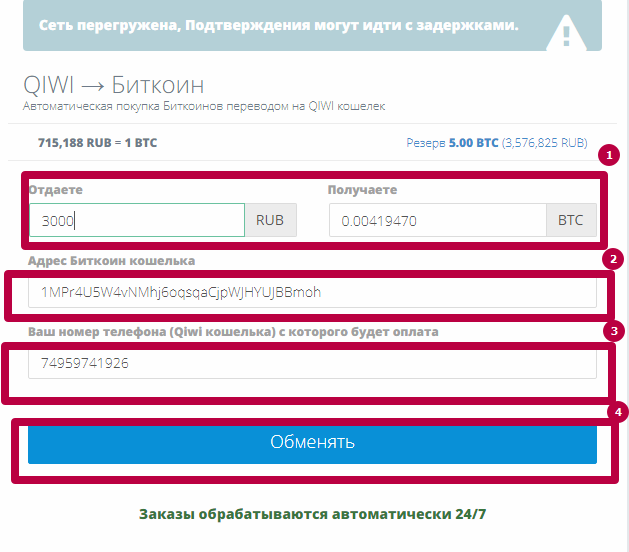Click the Bitcoin wallet address field
Screen dimensions: 629x552
312,292
